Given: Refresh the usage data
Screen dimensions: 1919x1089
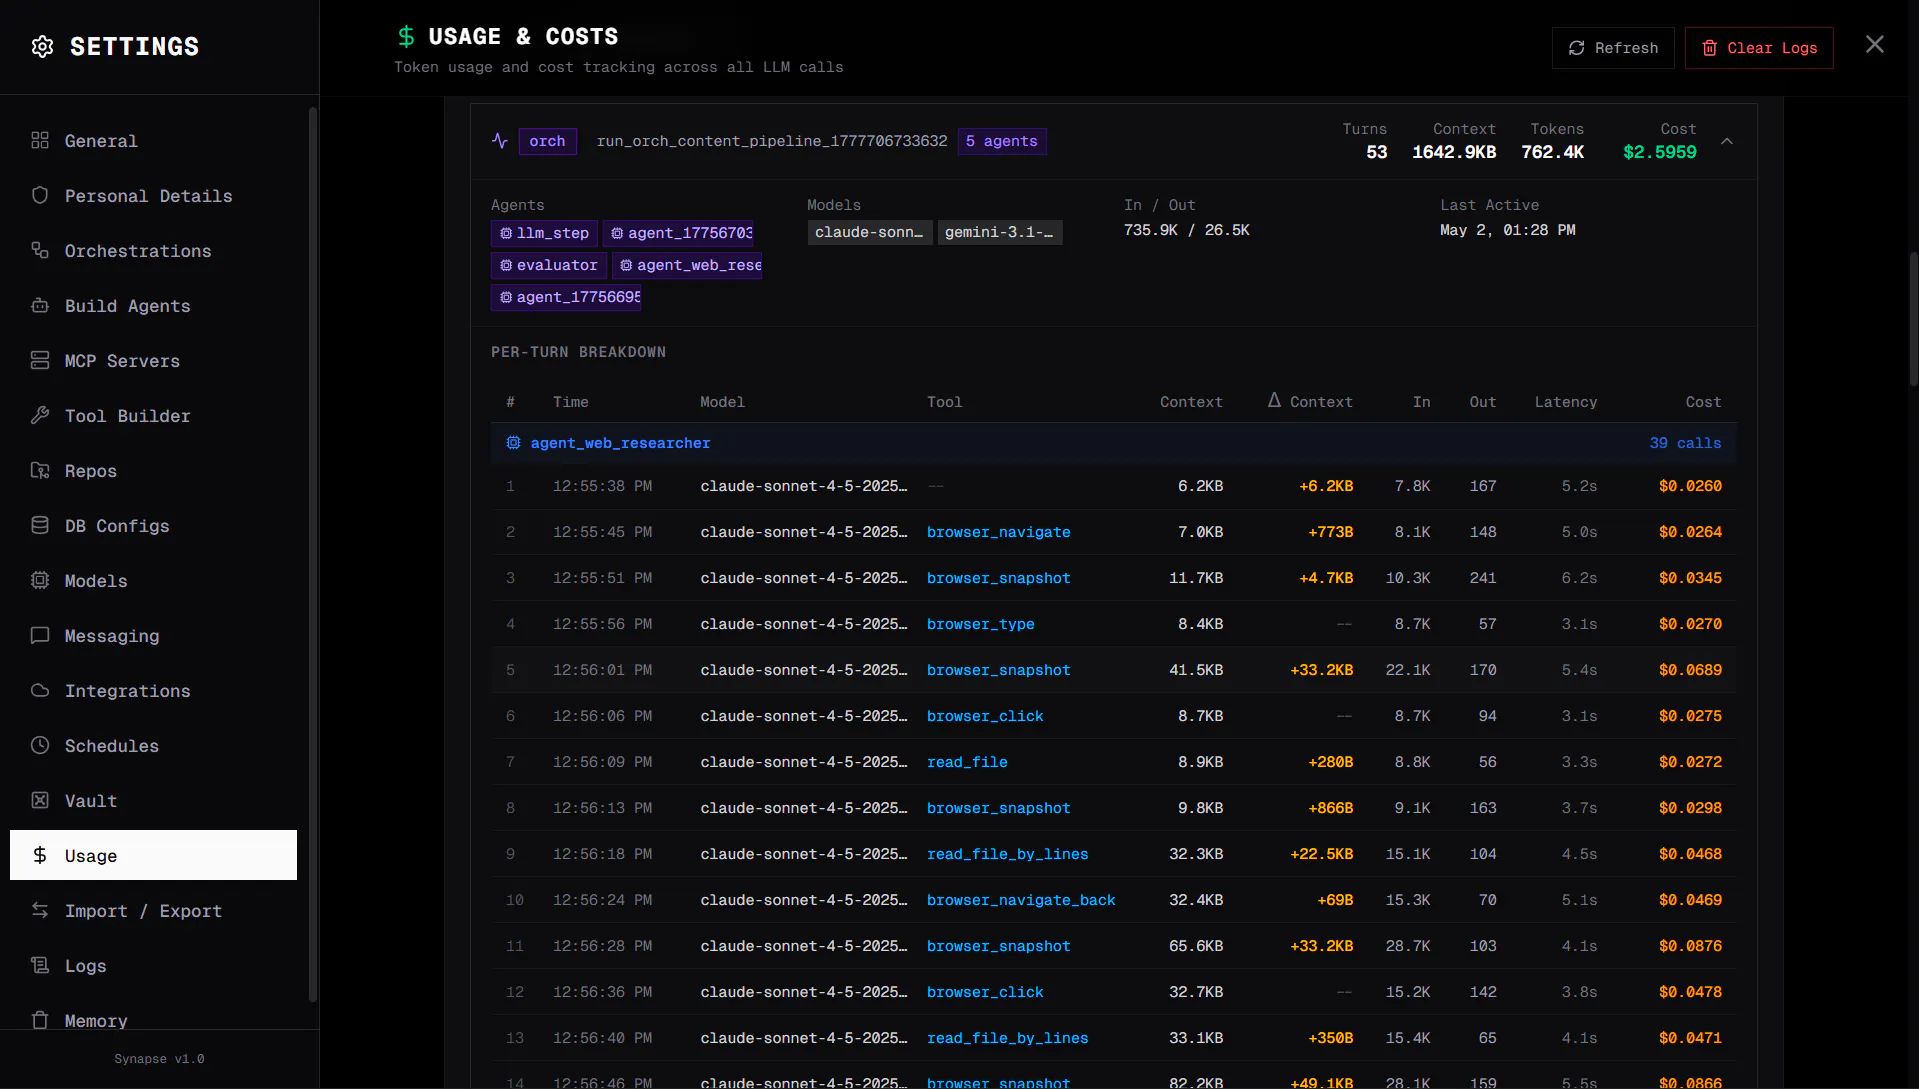Looking at the screenshot, I should [x=1613, y=48].
